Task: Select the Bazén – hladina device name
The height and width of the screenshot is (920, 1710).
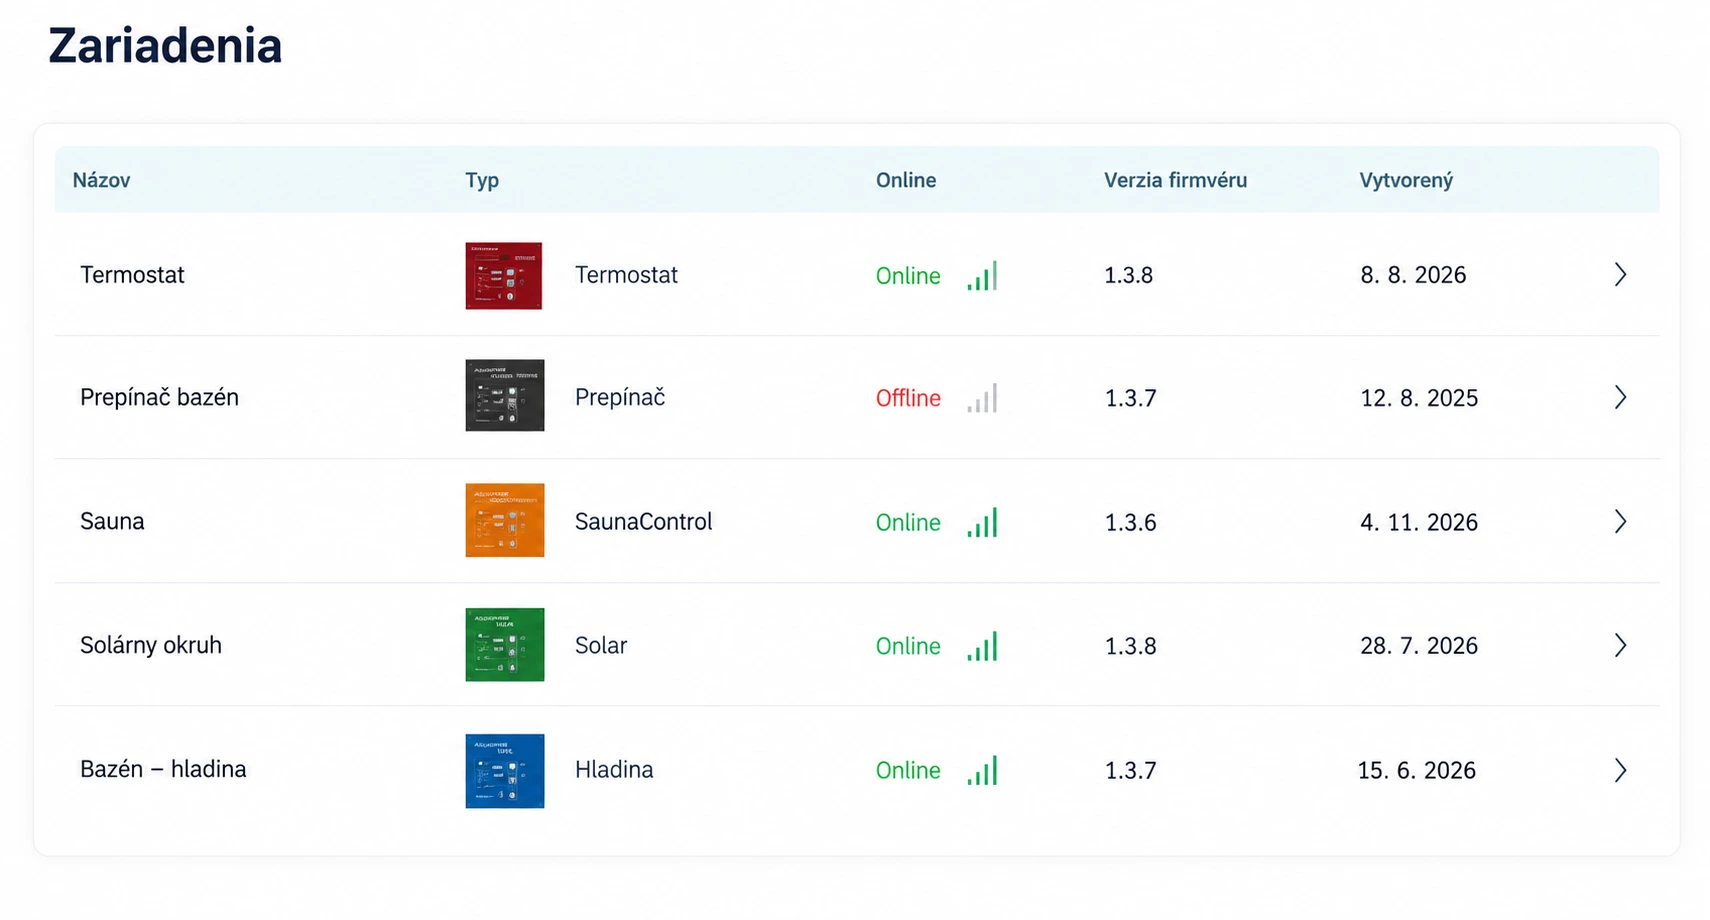Action: point(163,769)
